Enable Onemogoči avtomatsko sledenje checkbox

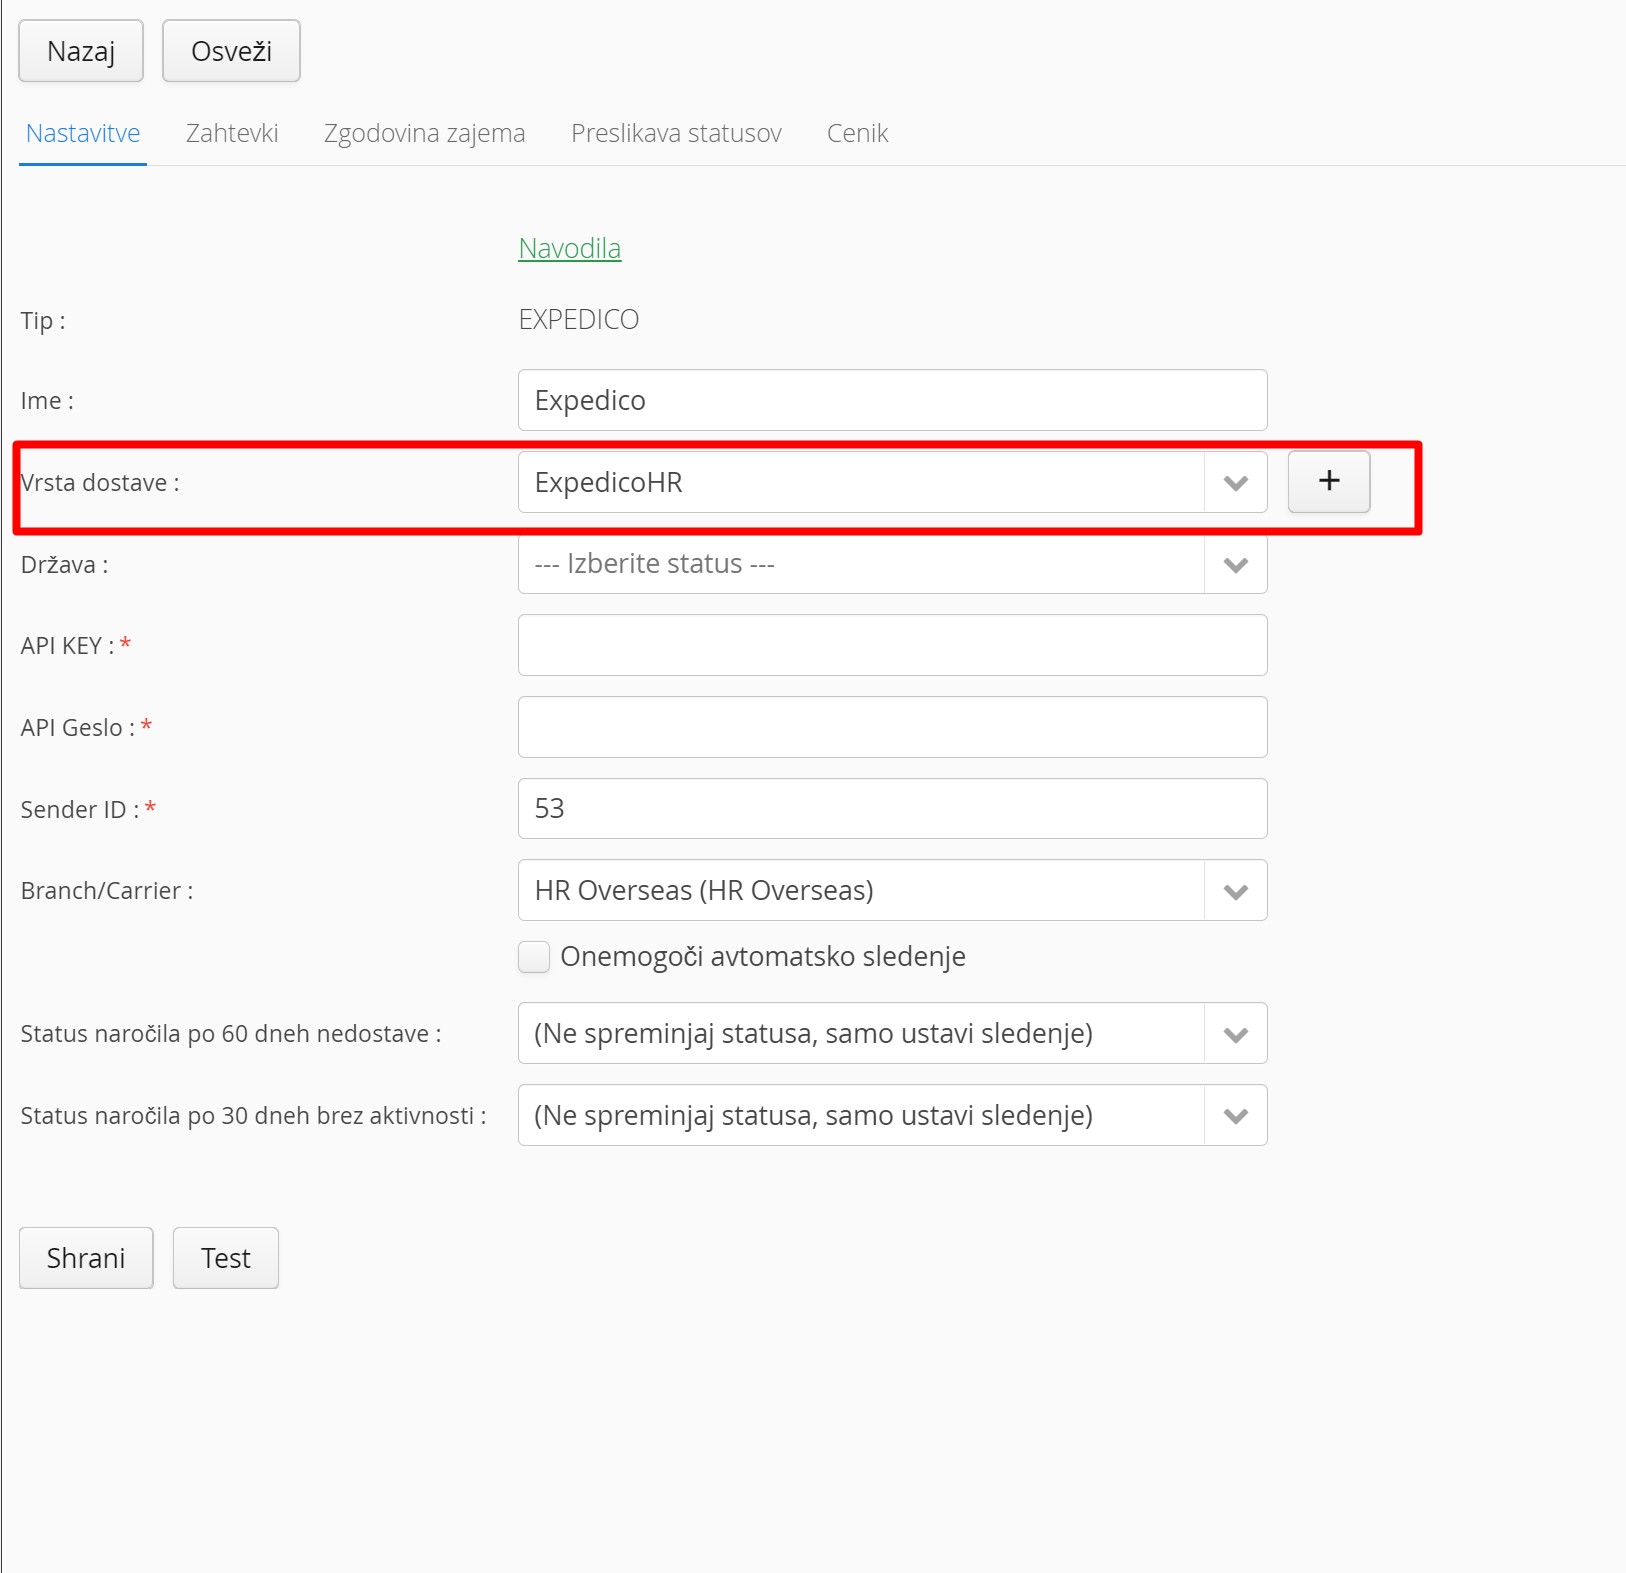point(534,957)
